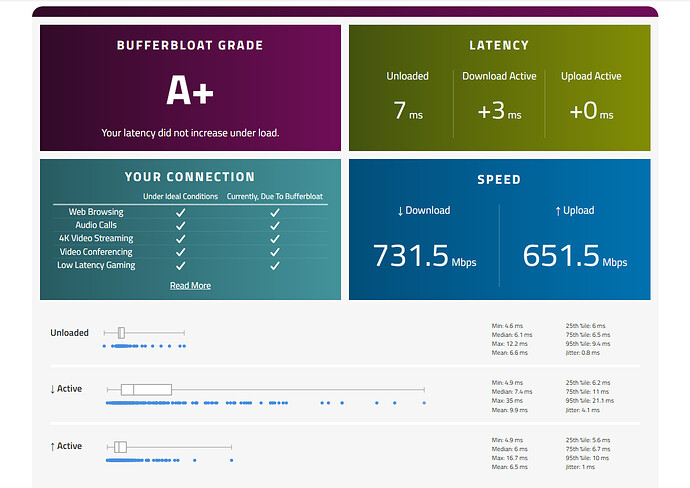Select the 651.5 Mbps upload speed value
The height and width of the screenshot is (488, 690).
pyautogui.click(x=574, y=257)
